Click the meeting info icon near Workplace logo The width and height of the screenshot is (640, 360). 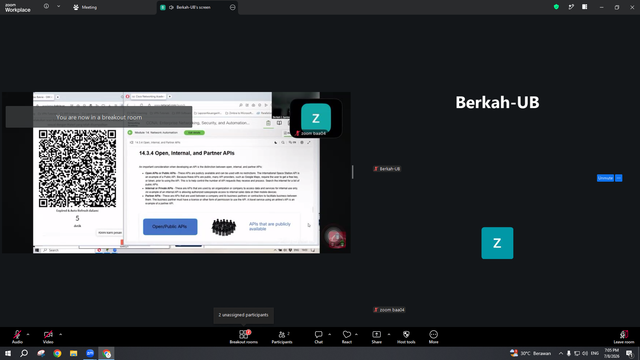pos(47,7)
